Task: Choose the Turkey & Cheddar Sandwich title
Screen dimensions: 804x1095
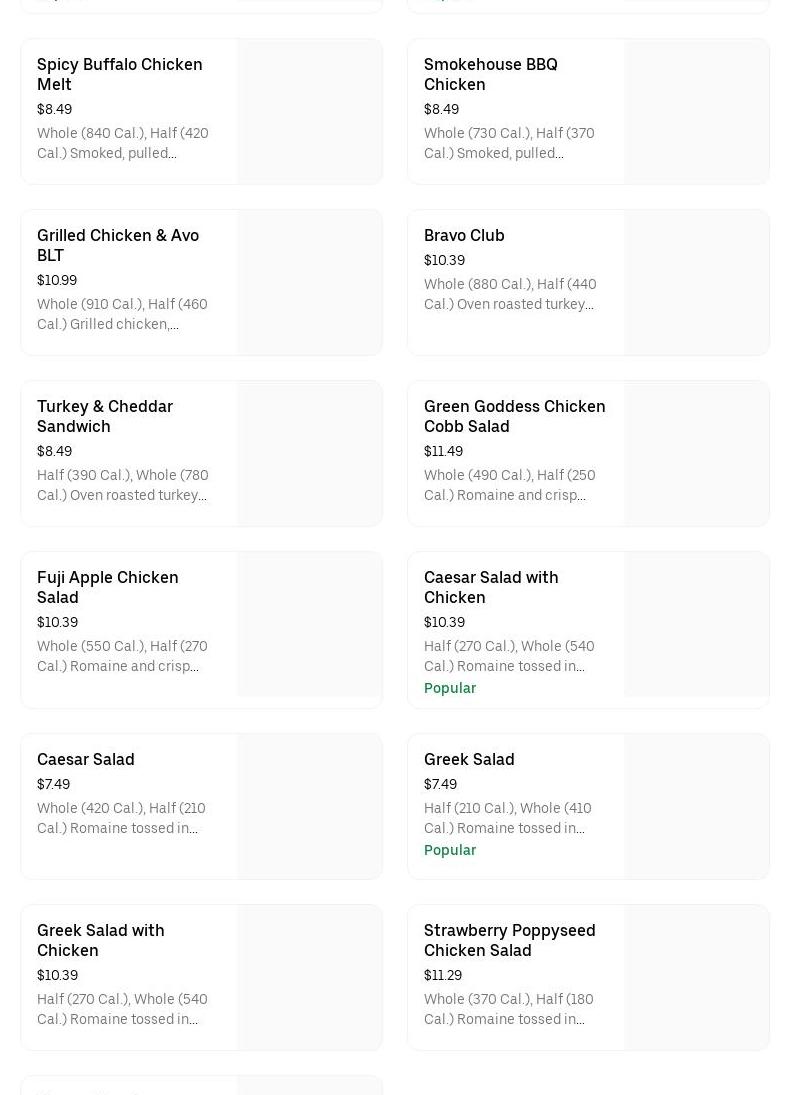Action: (105, 416)
